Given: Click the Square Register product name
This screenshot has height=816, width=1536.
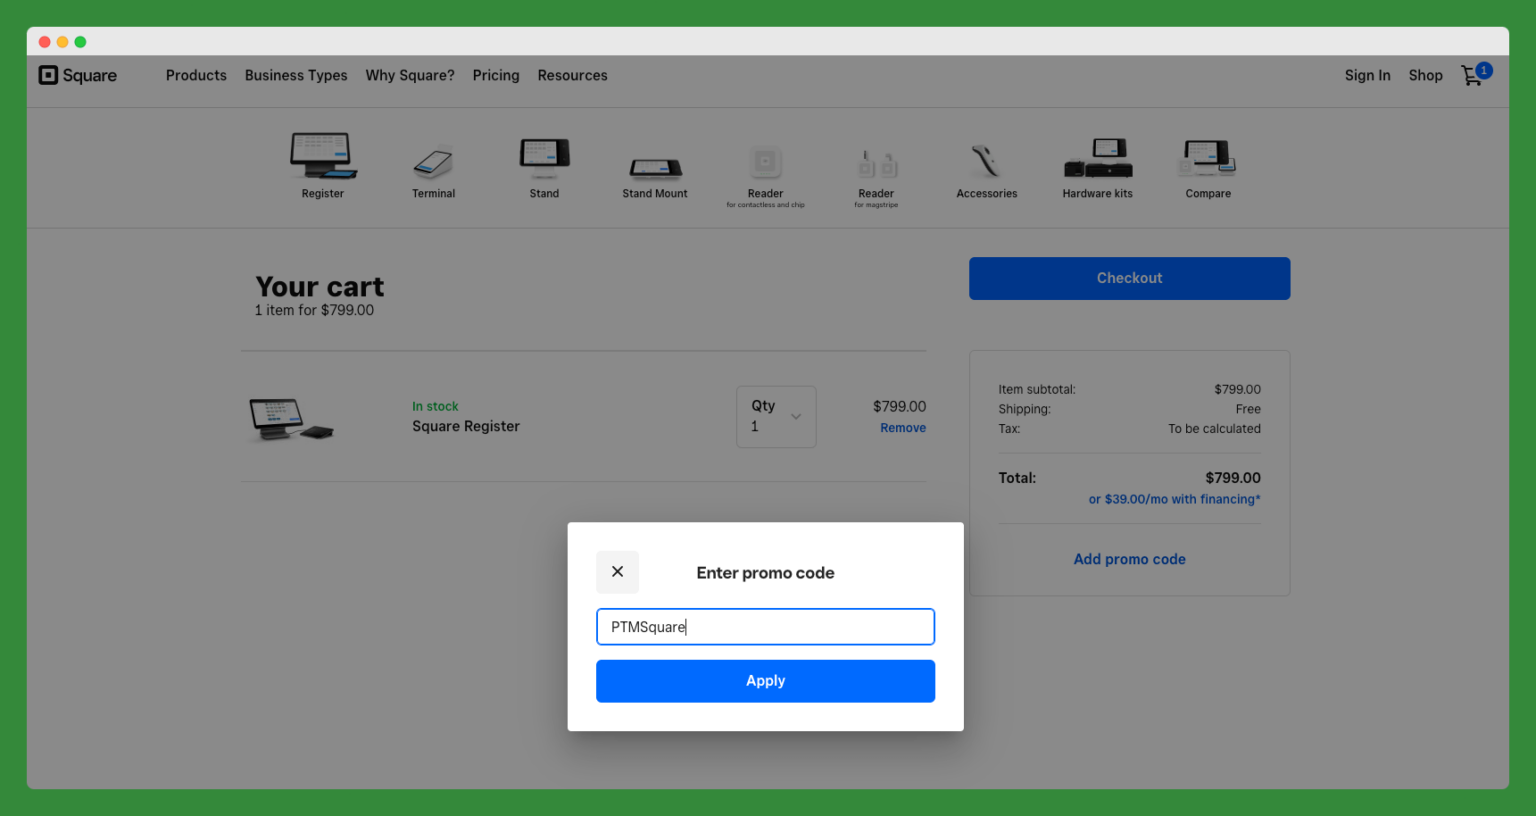Looking at the screenshot, I should click(x=466, y=426).
